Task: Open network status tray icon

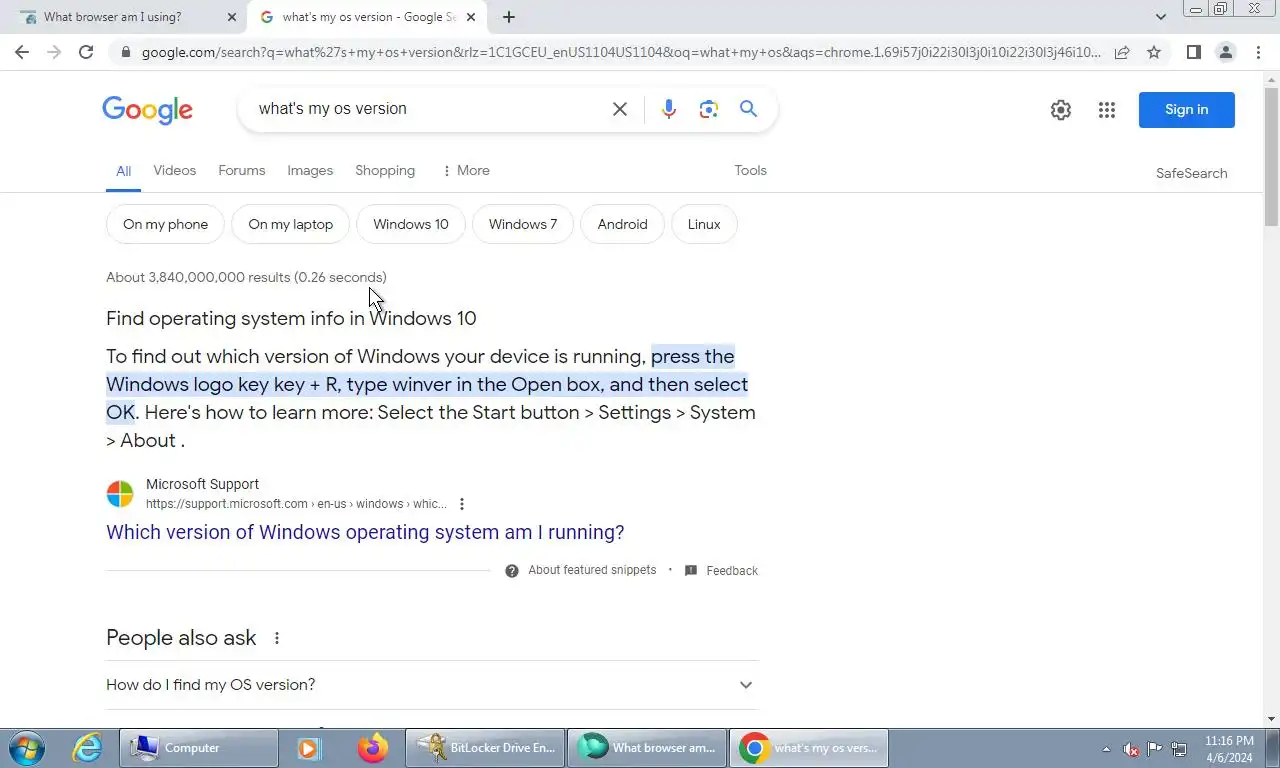Action: coord(1179,749)
